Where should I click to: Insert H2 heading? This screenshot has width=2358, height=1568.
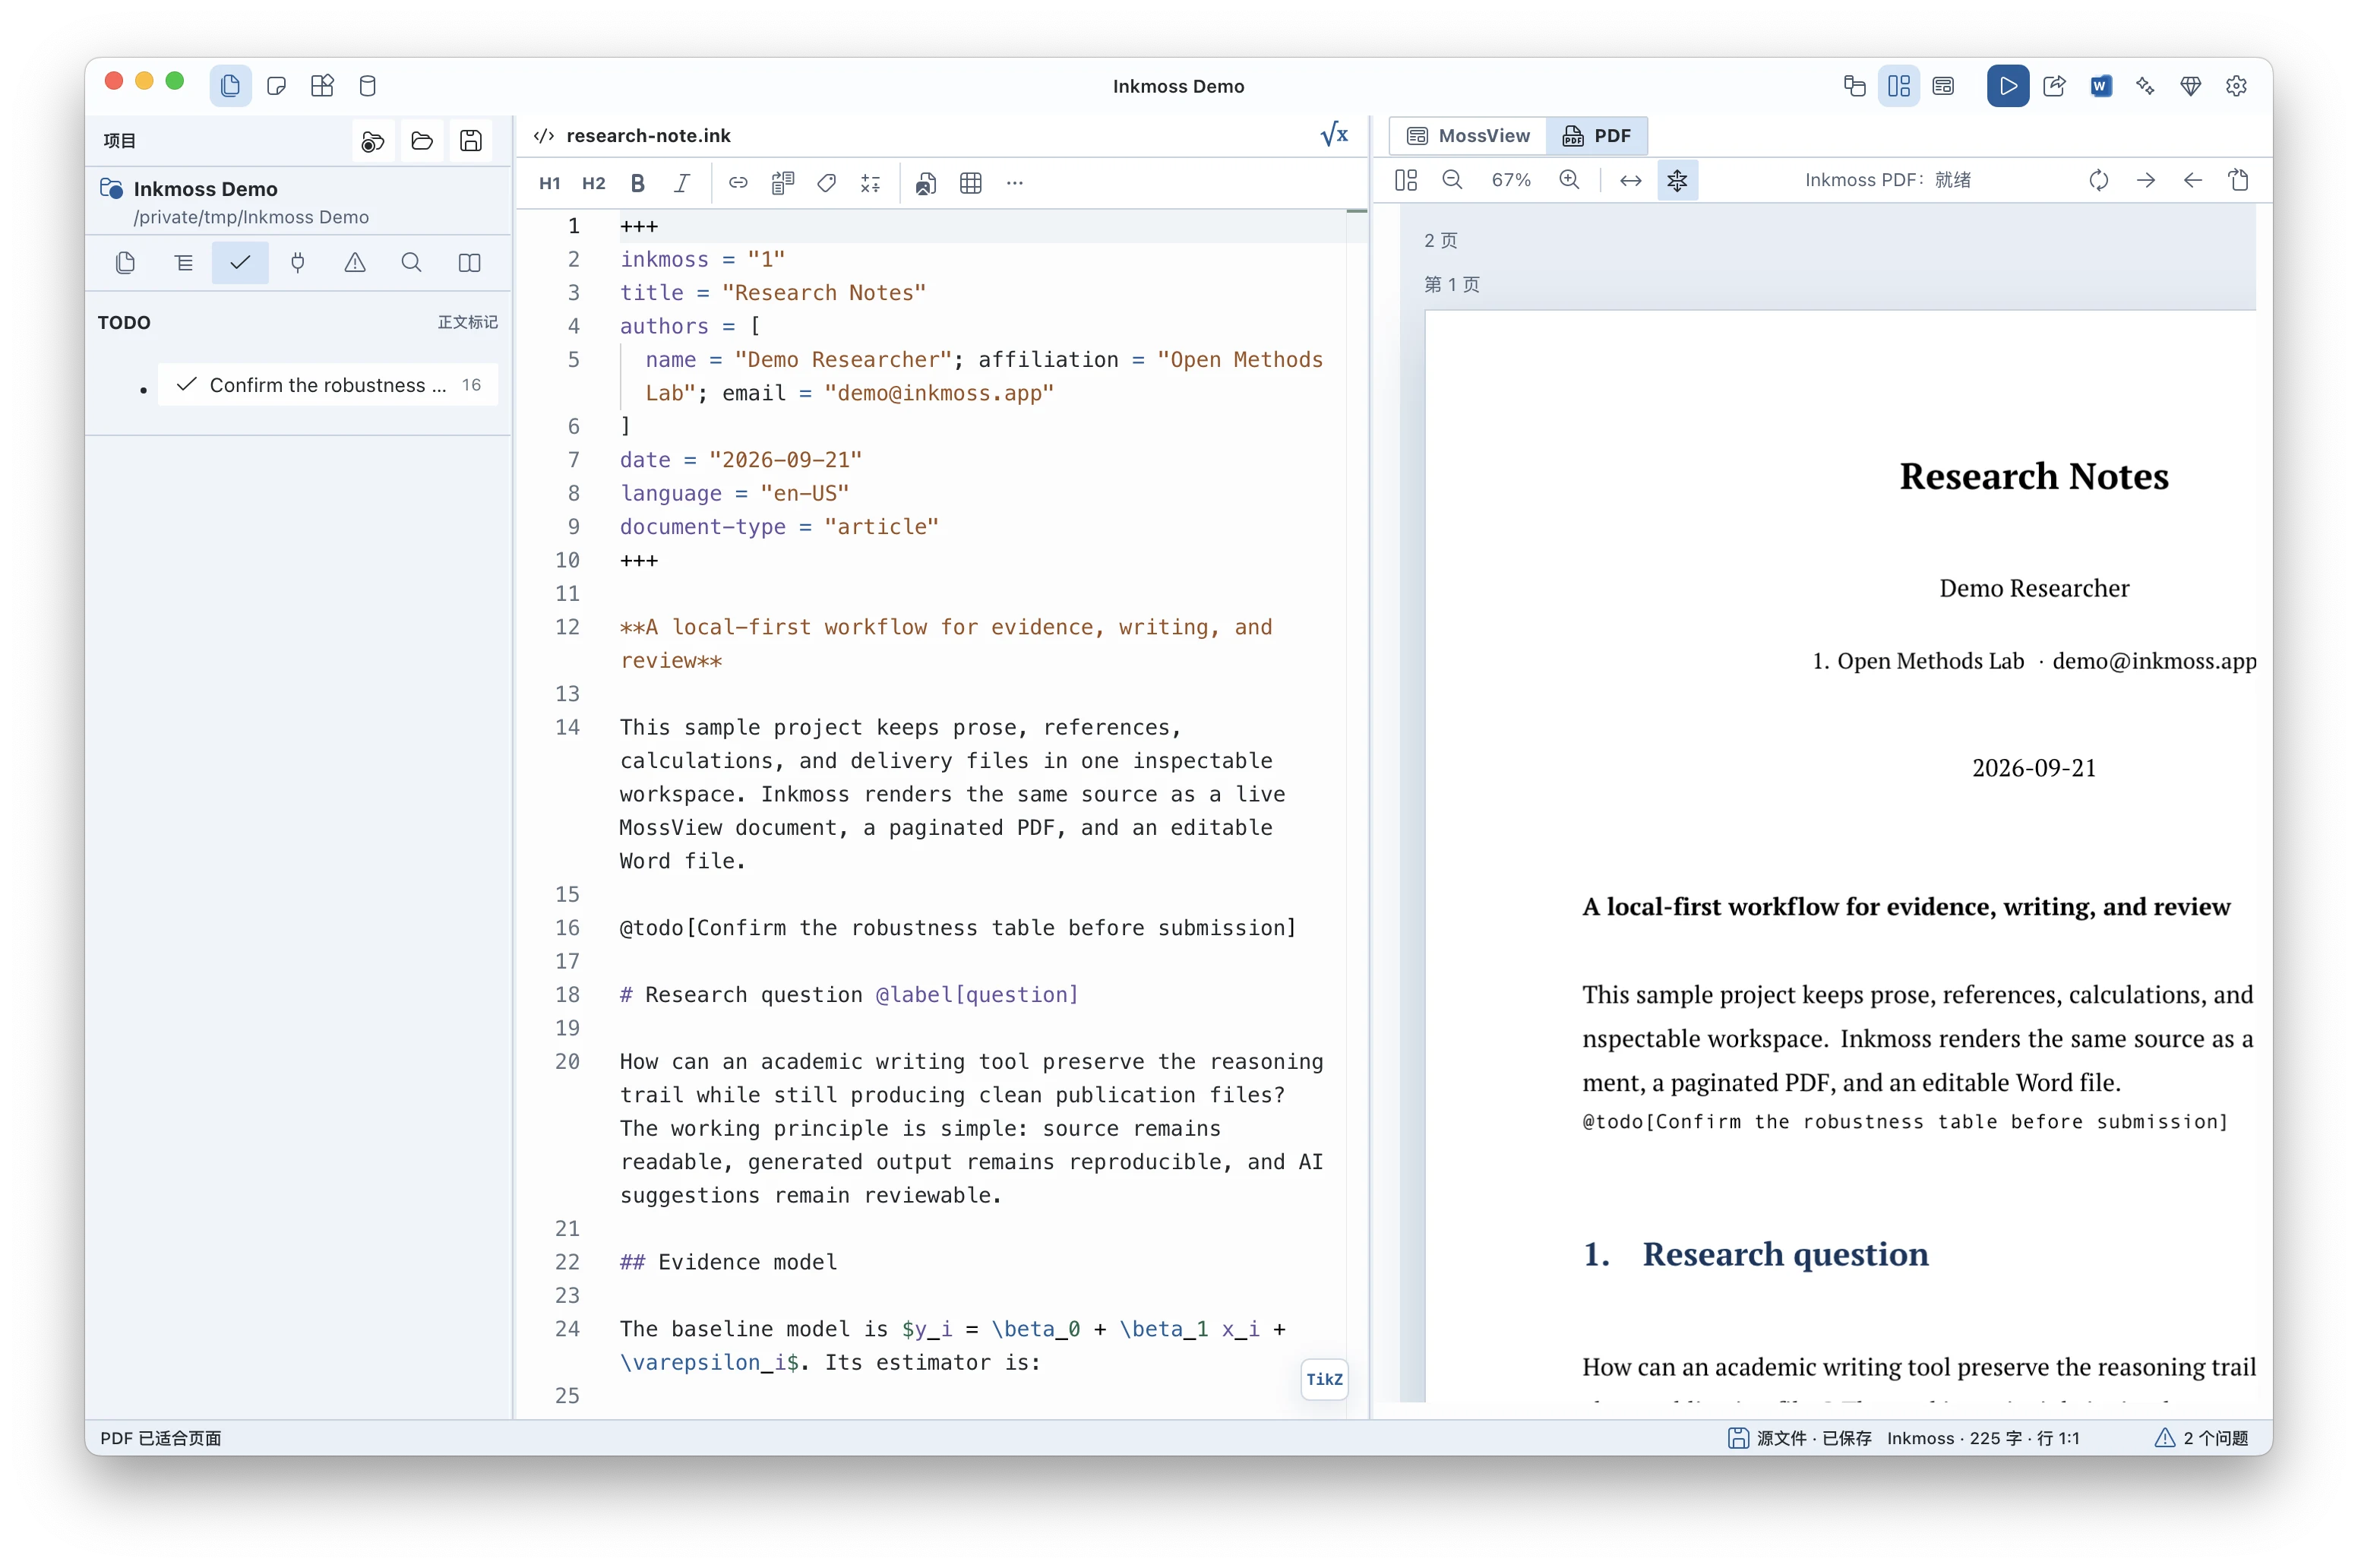[x=594, y=183]
